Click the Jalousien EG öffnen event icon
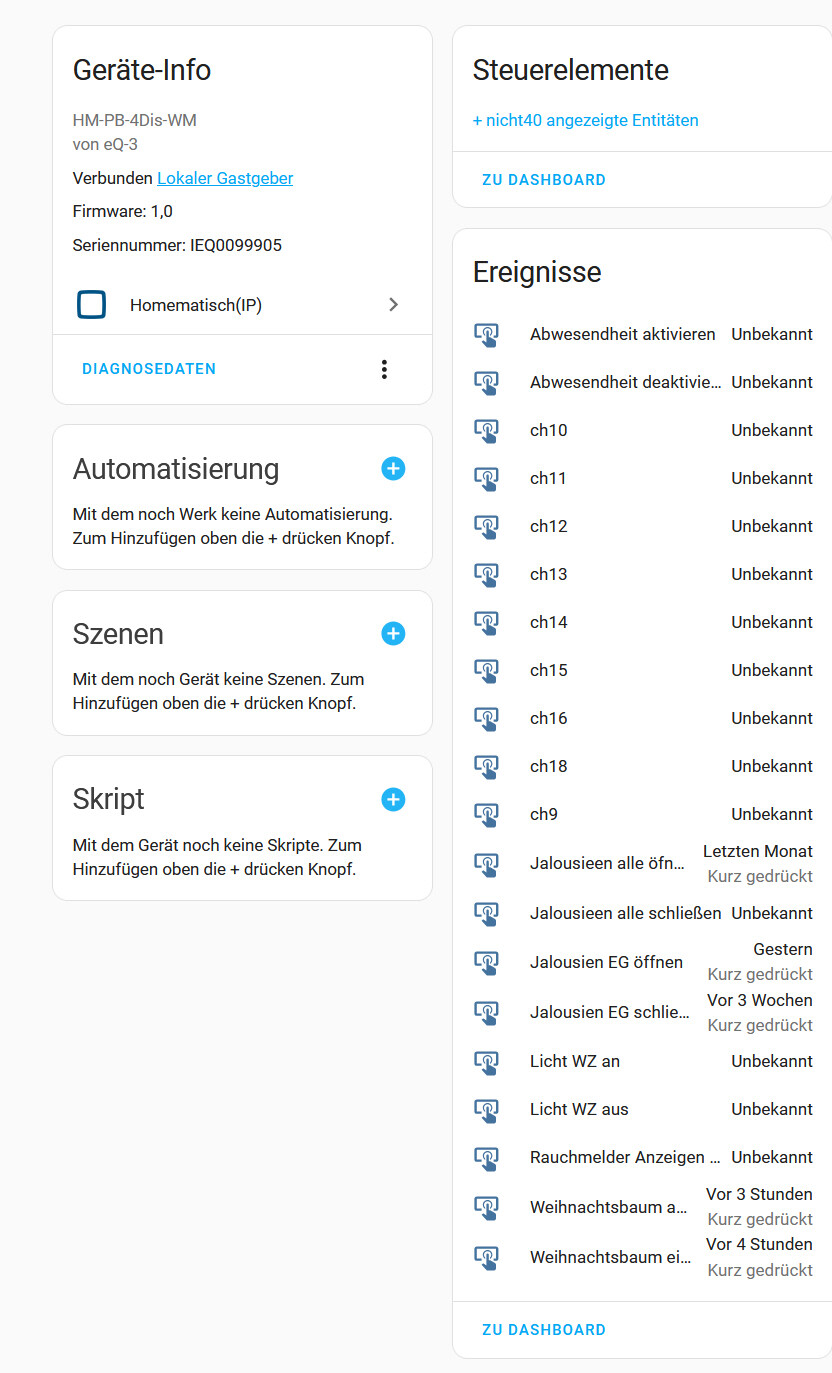The width and height of the screenshot is (832, 1373). 486,963
